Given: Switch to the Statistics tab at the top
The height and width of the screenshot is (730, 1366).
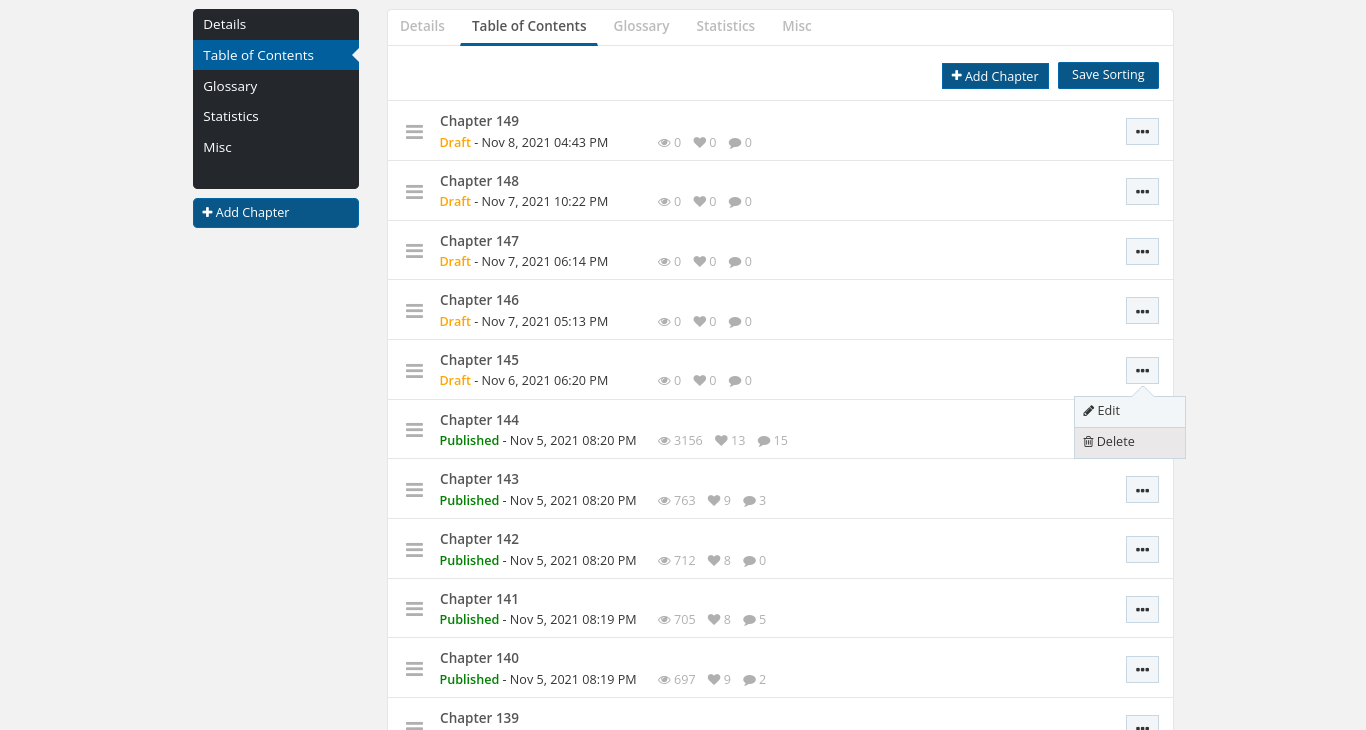Looking at the screenshot, I should 725,26.
